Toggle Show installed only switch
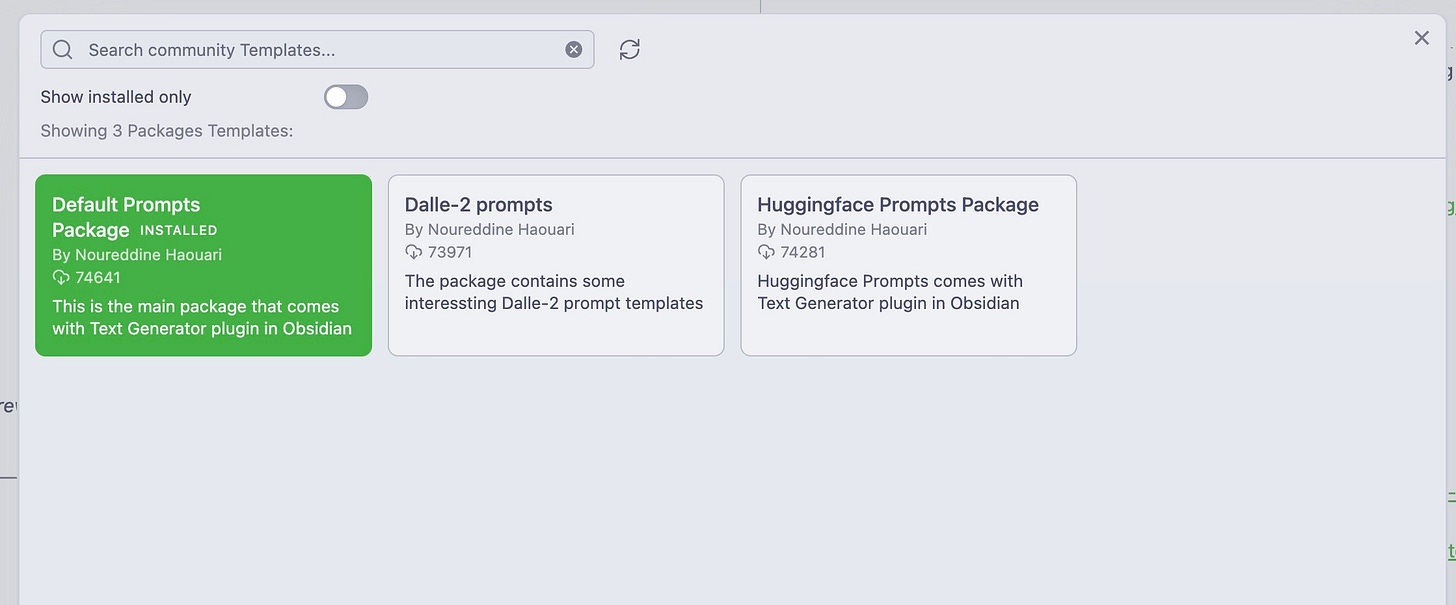 [x=346, y=97]
